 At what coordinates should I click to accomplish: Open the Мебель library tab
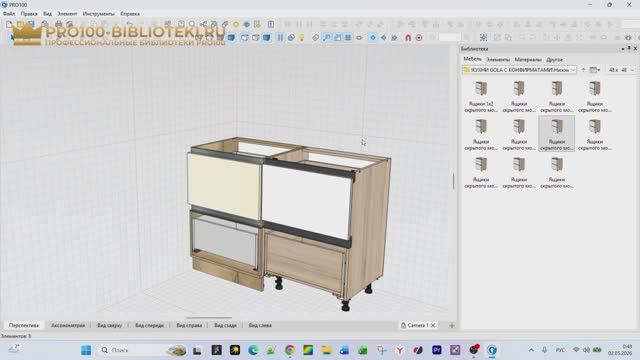tap(472, 59)
